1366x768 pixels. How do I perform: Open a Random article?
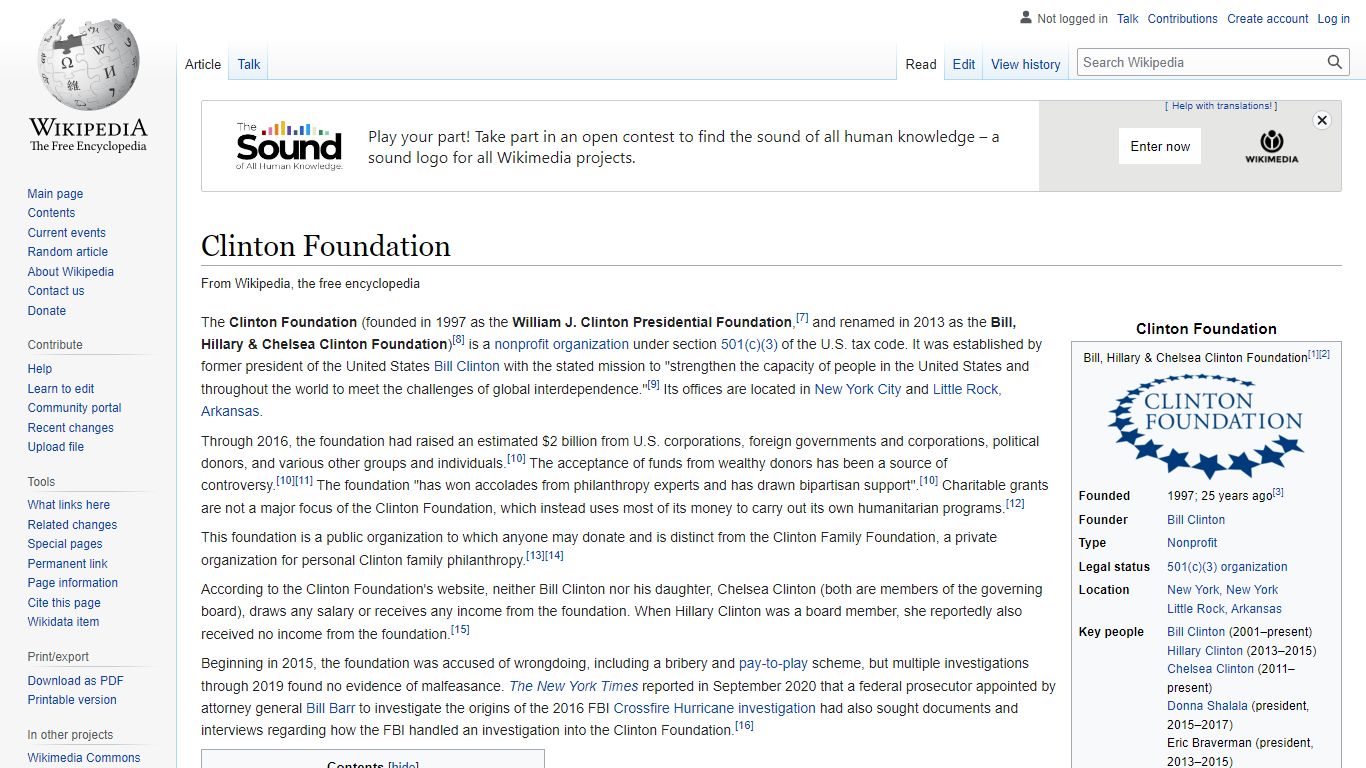[67, 252]
